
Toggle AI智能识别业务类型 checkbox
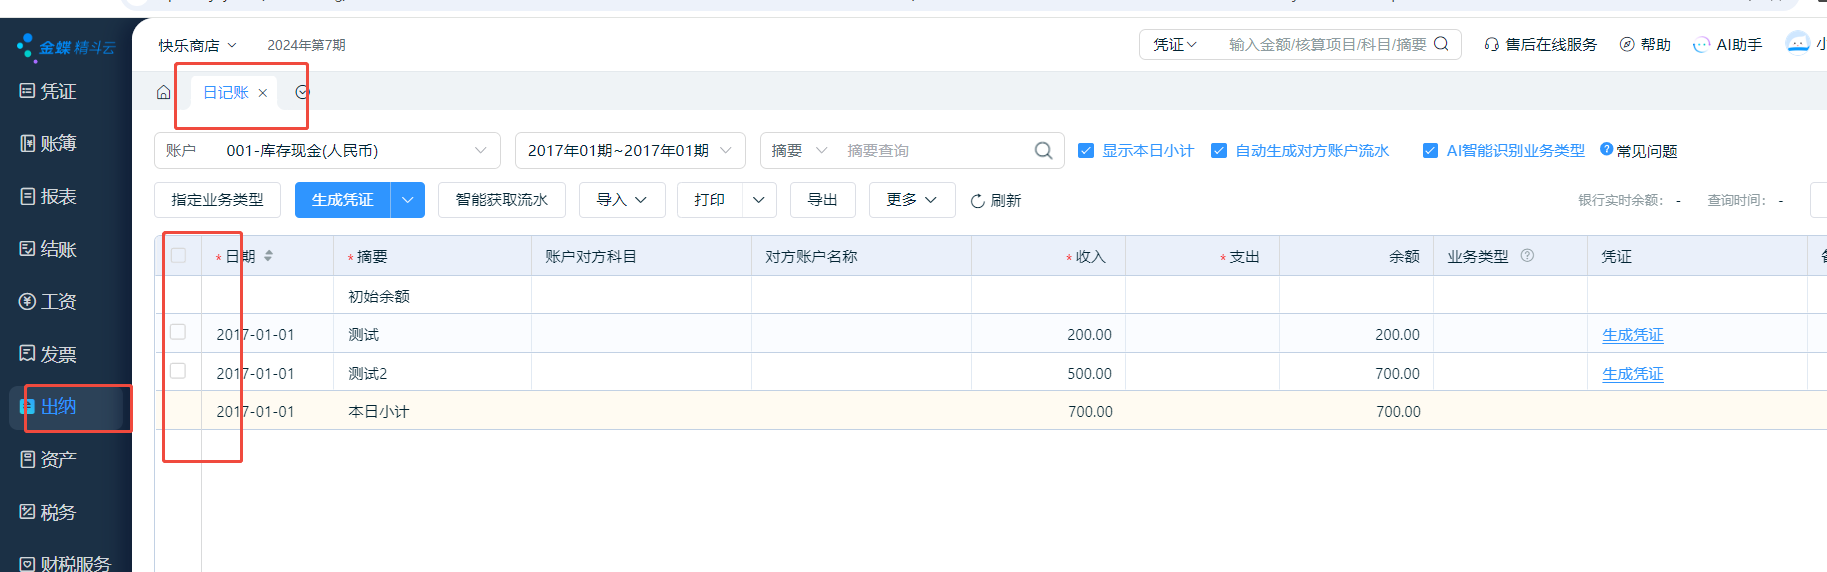pos(1430,151)
